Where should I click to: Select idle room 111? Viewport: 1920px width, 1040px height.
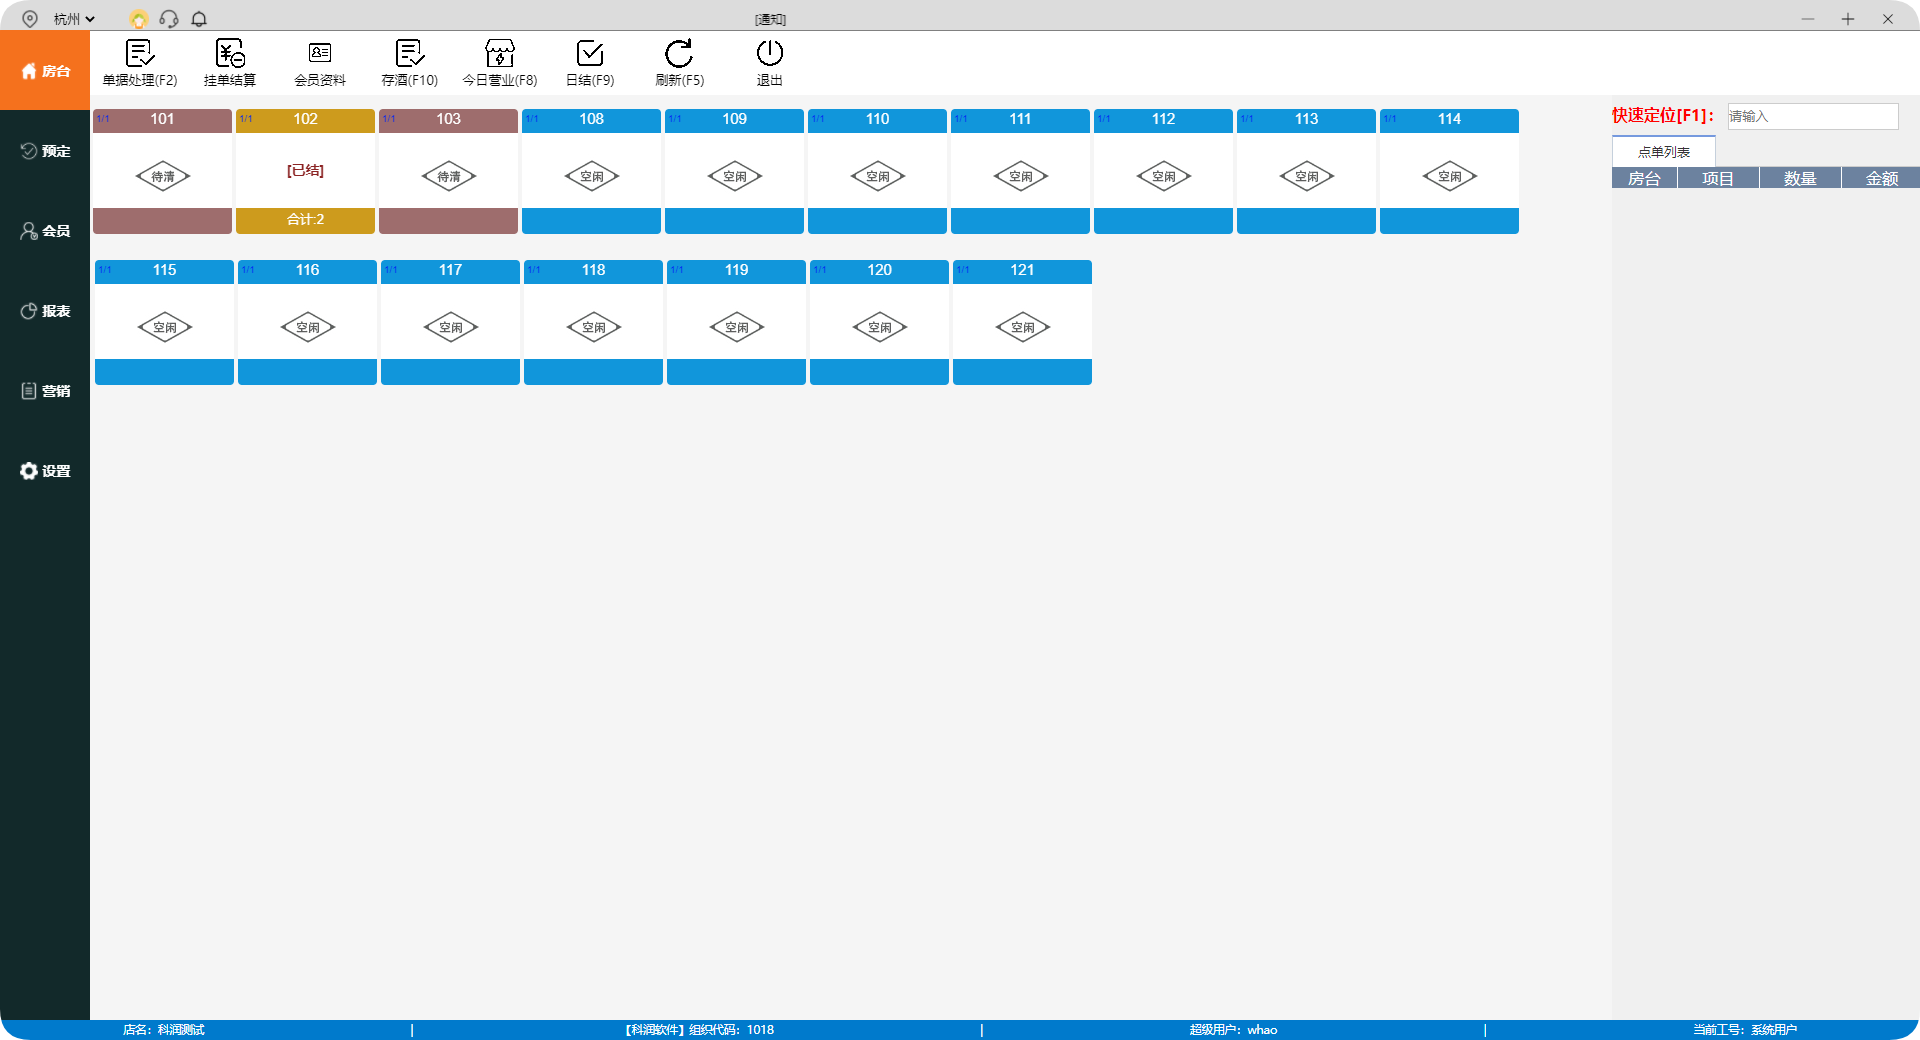pos(1020,171)
